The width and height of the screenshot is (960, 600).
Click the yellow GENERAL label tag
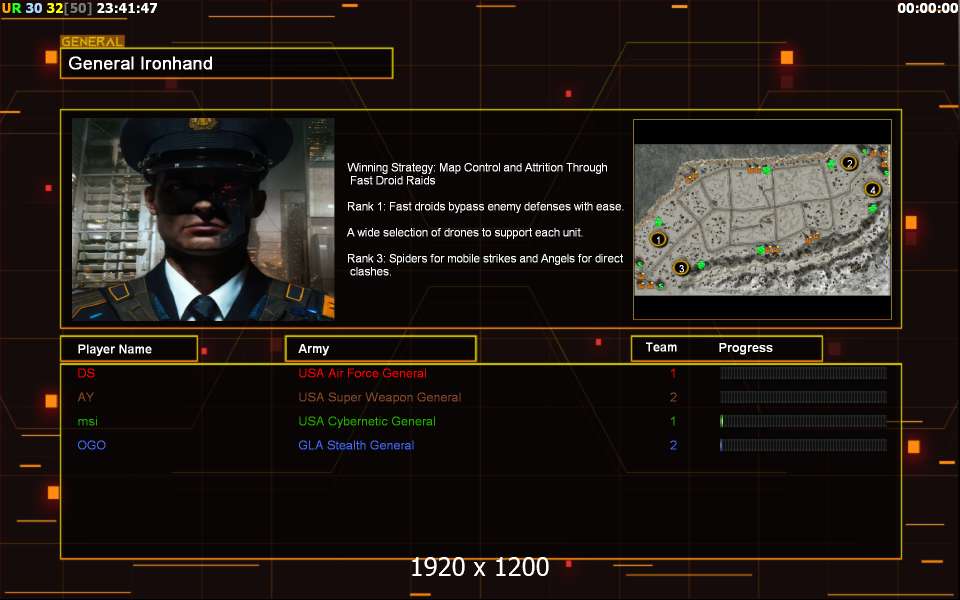coord(92,42)
